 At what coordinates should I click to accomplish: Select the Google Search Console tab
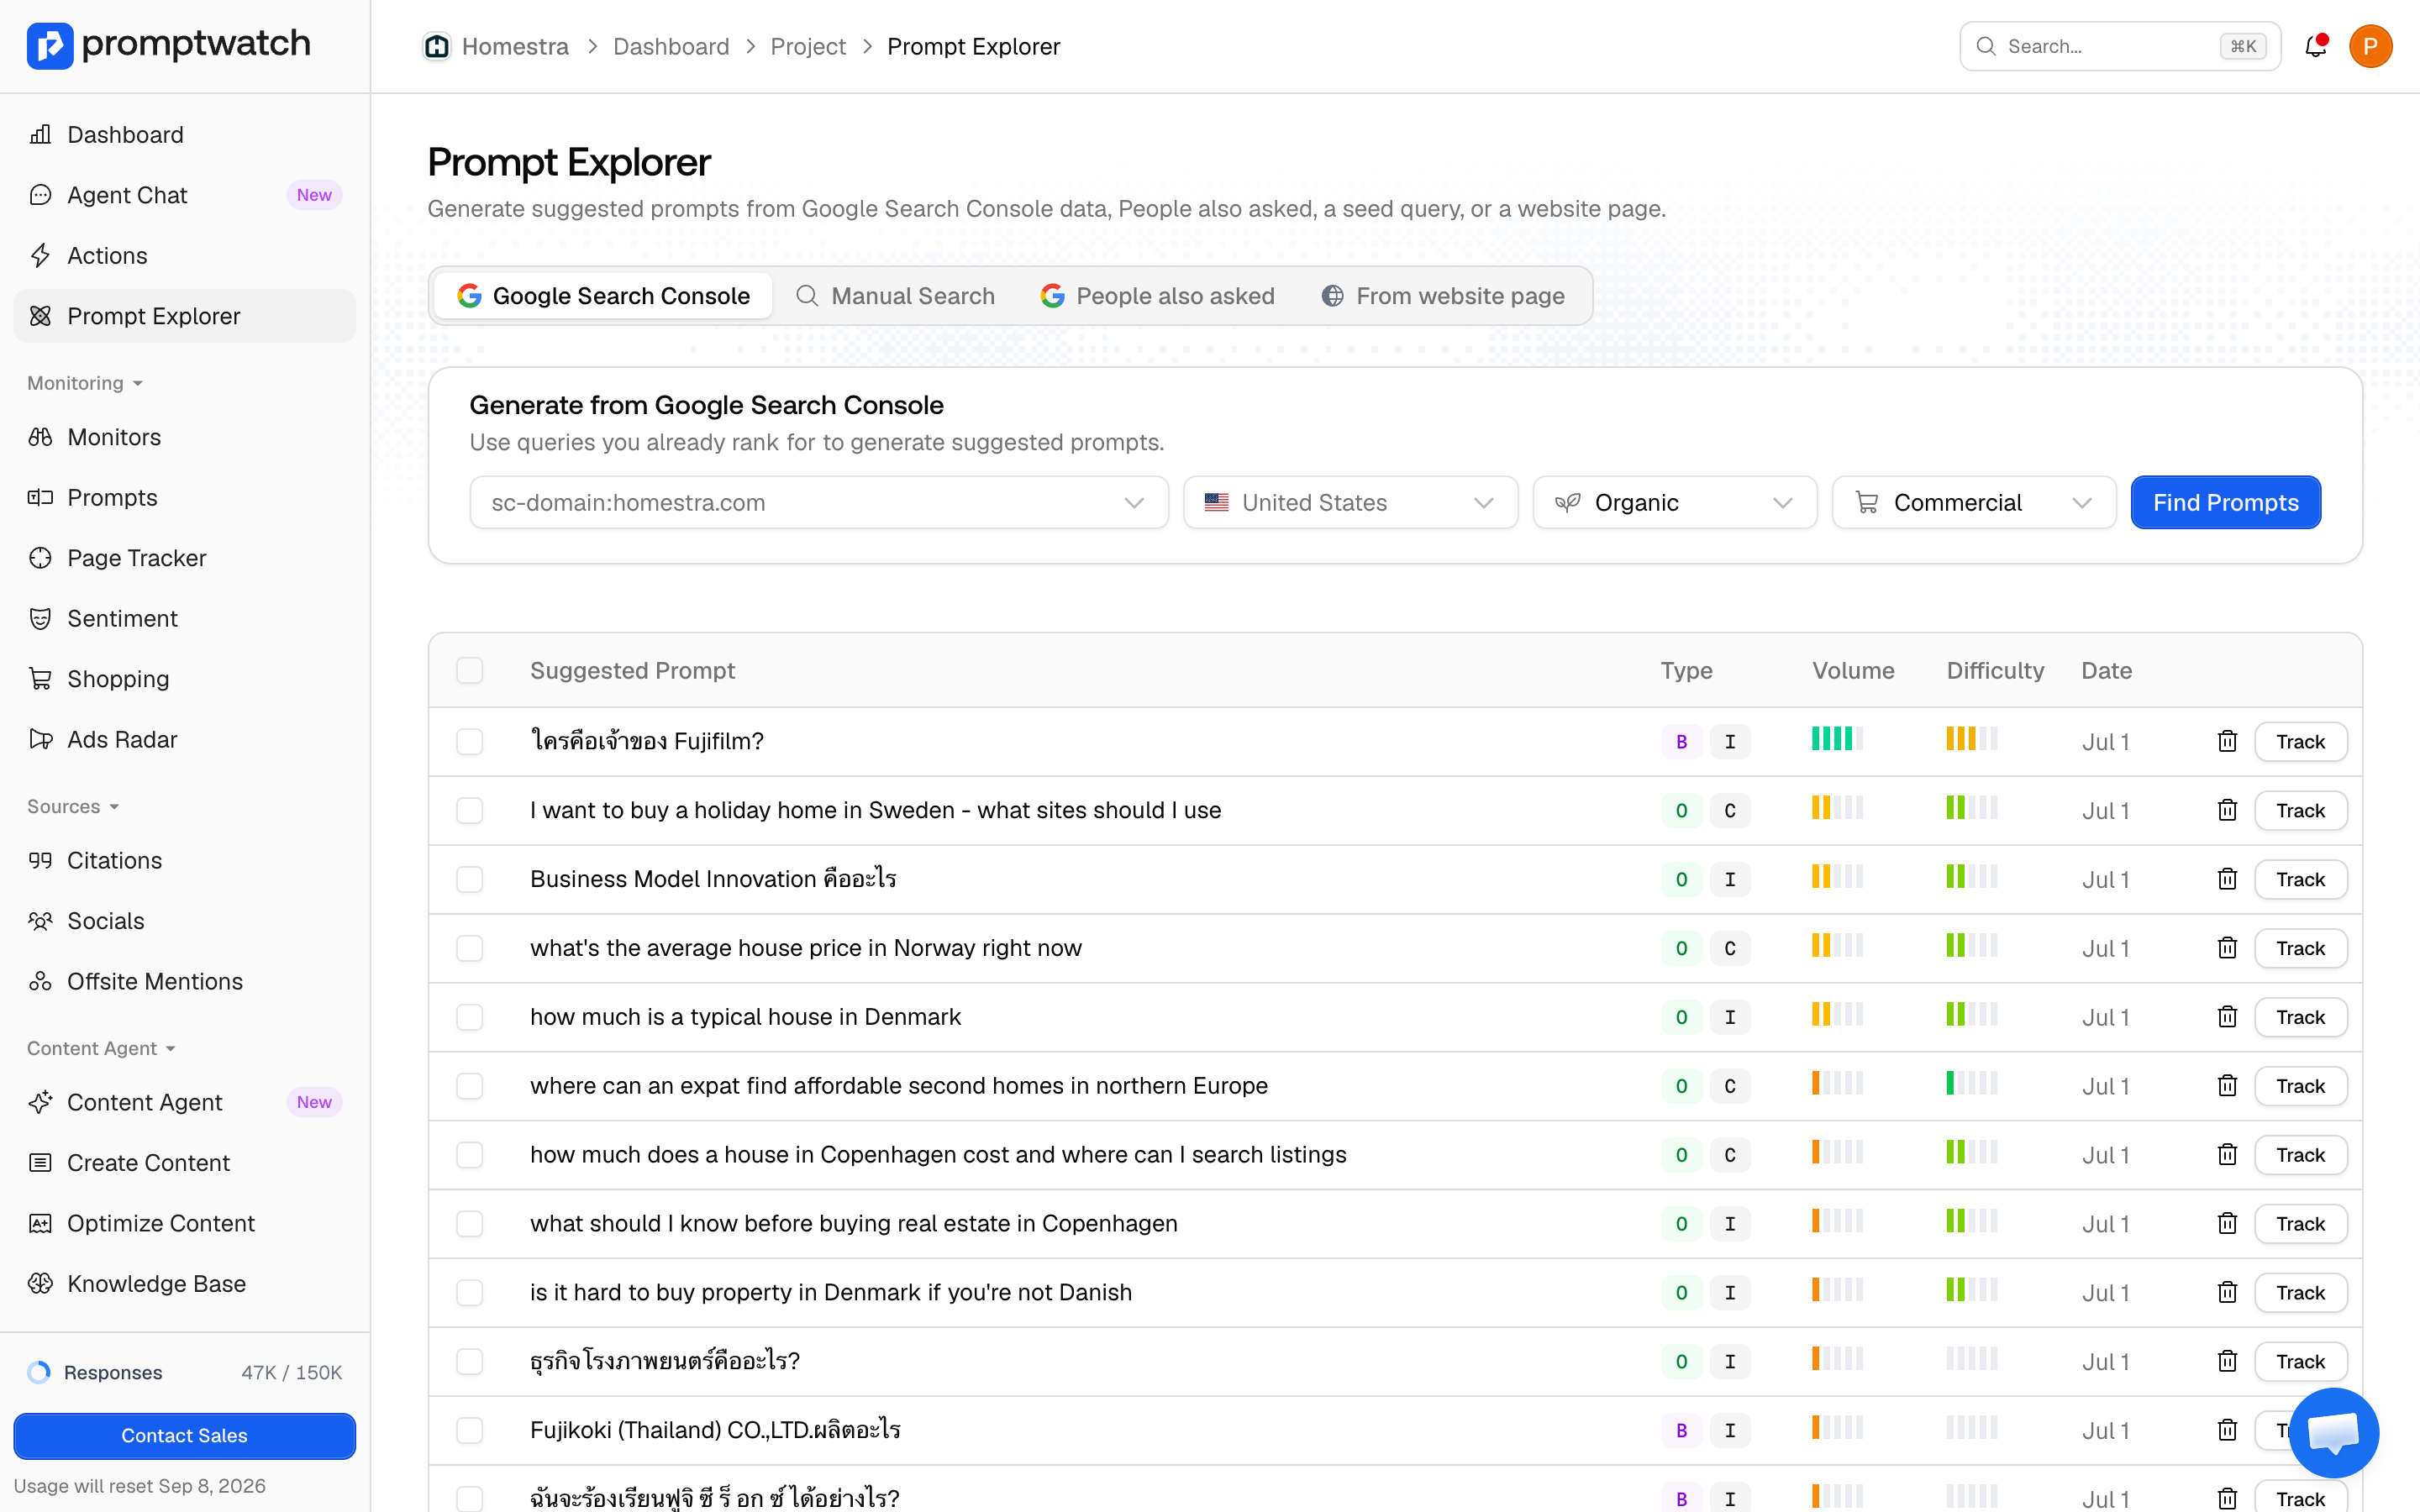603,296
